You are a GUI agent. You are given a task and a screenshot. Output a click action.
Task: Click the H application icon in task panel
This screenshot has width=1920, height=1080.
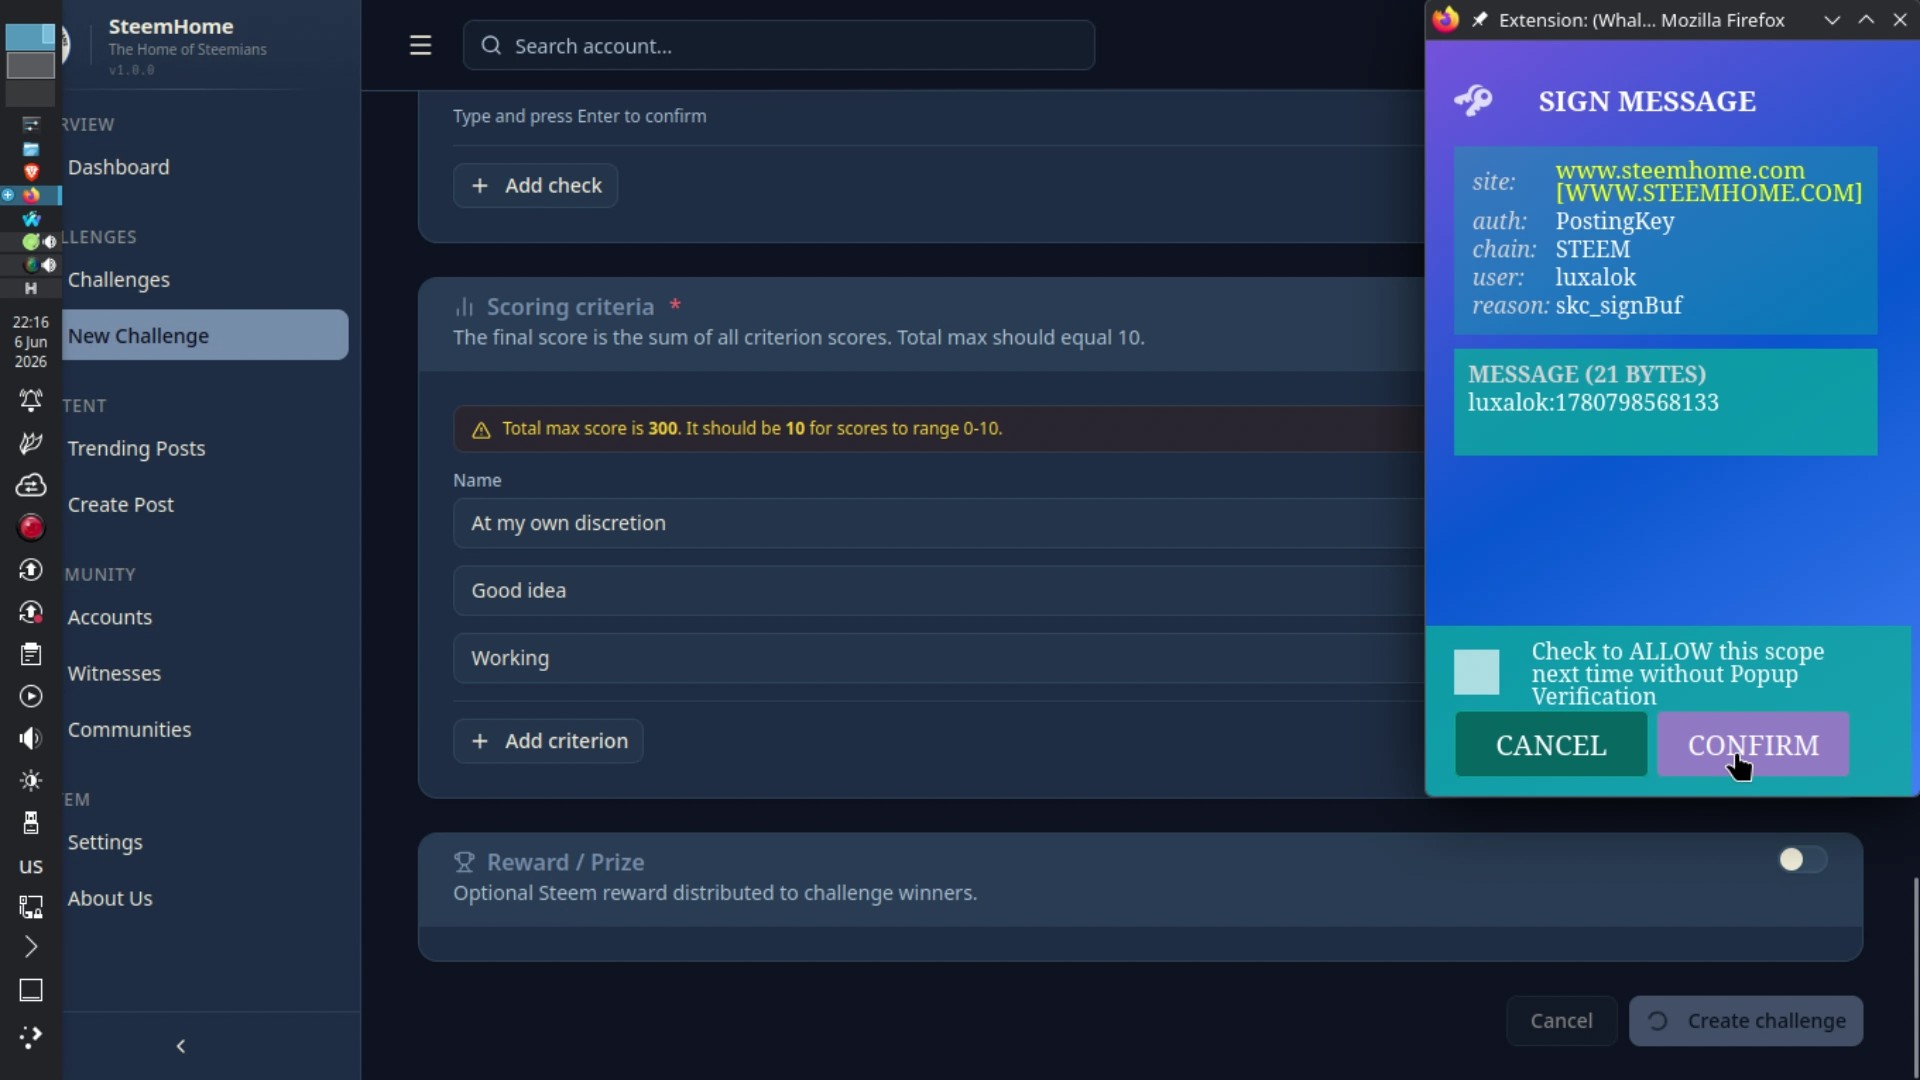click(x=31, y=288)
